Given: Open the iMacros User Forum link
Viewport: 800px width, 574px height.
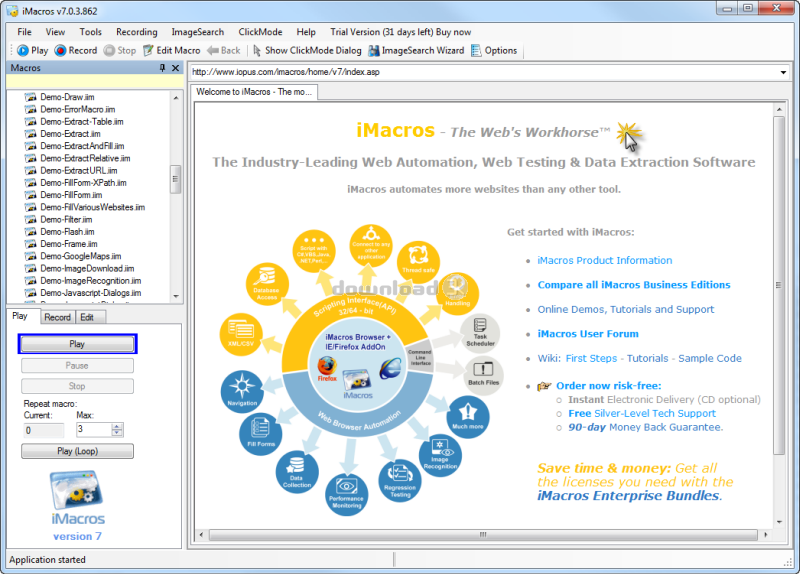Looking at the screenshot, I should click(x=588, y=334).
